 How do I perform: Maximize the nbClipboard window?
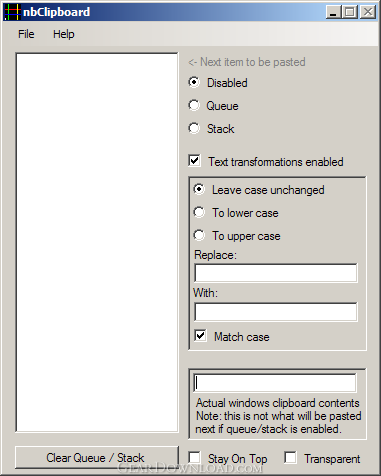point(350,12)
